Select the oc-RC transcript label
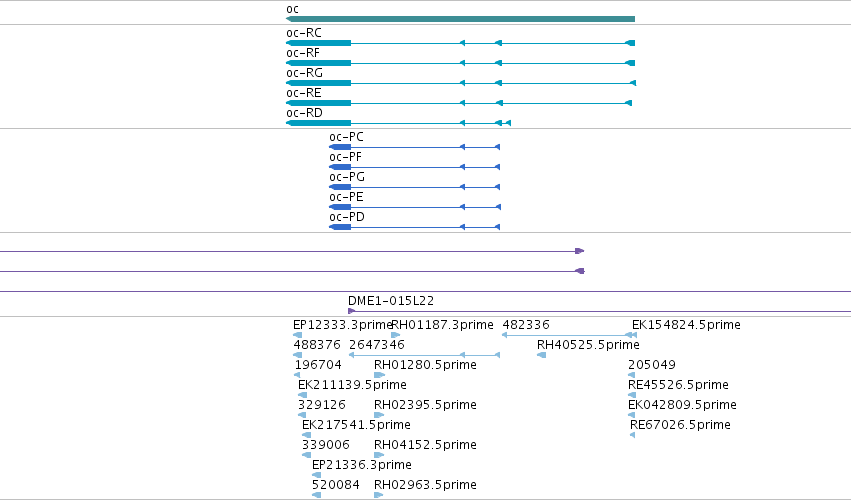Viewport: 851px width, 500px height. pyautogui.click(x=304, y=33)
